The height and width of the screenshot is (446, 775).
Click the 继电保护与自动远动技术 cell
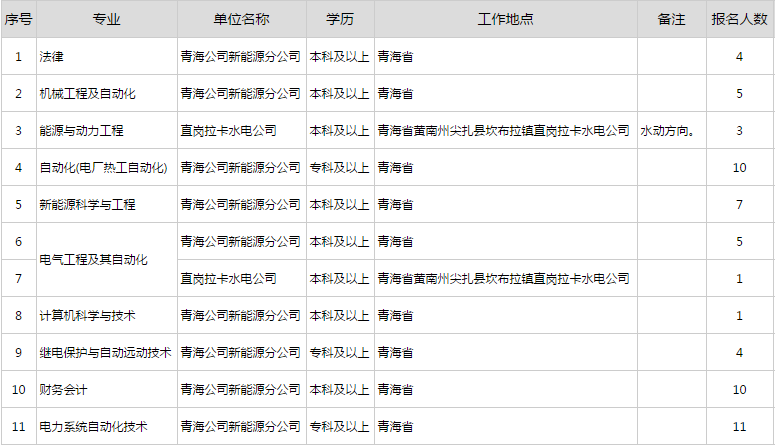(x=105, y=353)
